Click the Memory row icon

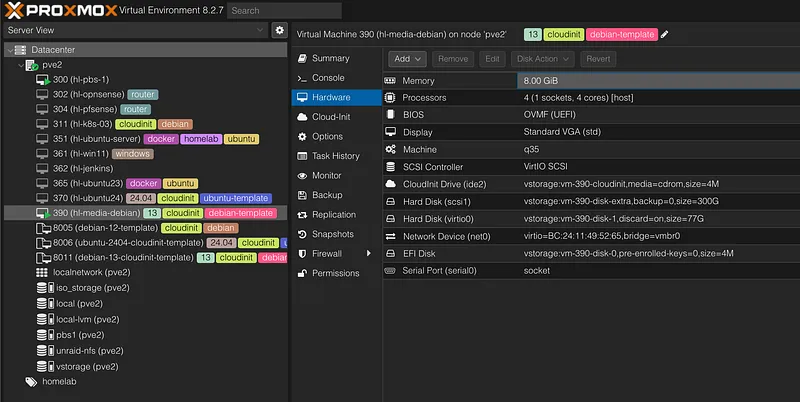391,80
